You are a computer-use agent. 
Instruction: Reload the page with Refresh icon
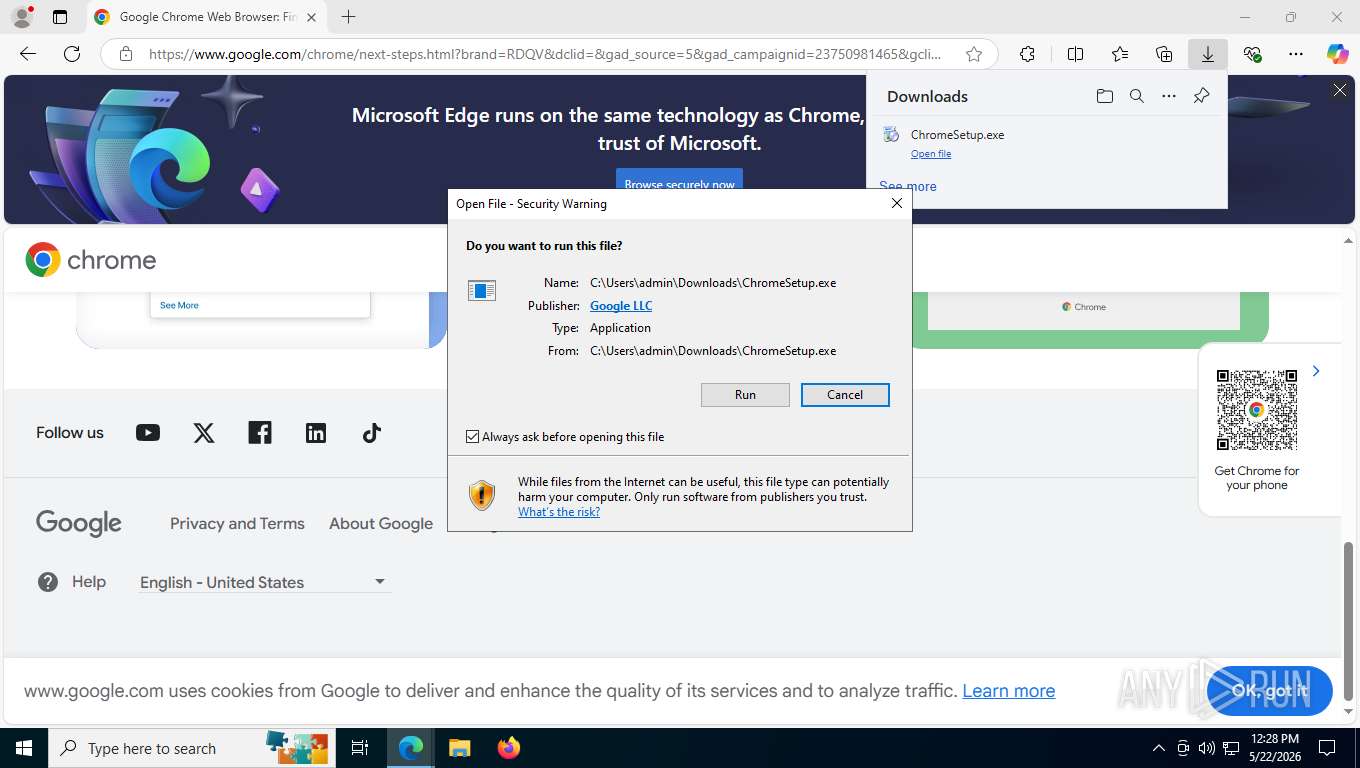72,54
